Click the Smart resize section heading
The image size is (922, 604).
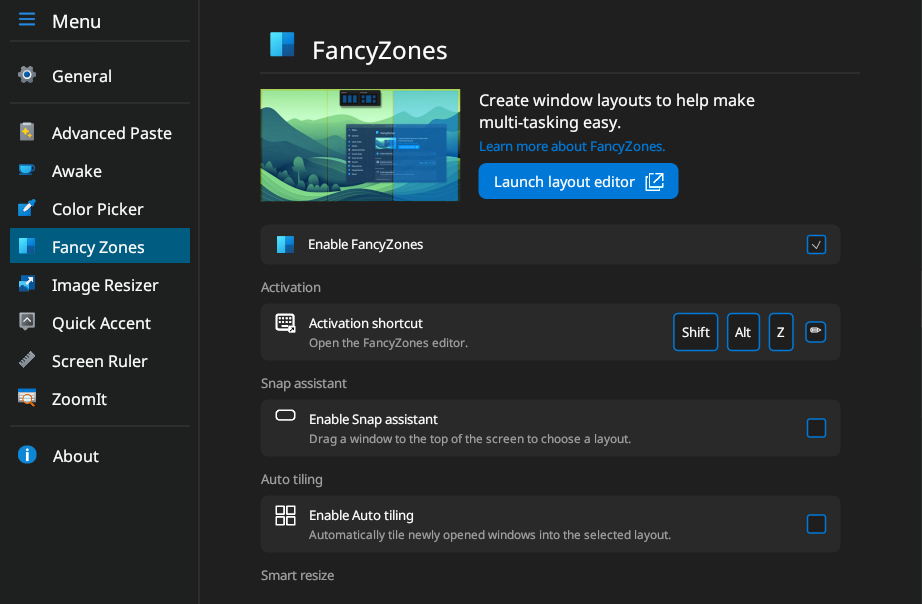pos(298,575)
